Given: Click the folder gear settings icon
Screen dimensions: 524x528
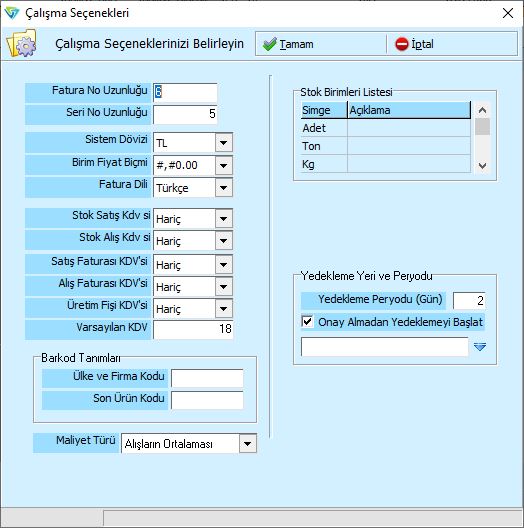Looking at the screenshot, I should tap(21, 43).
